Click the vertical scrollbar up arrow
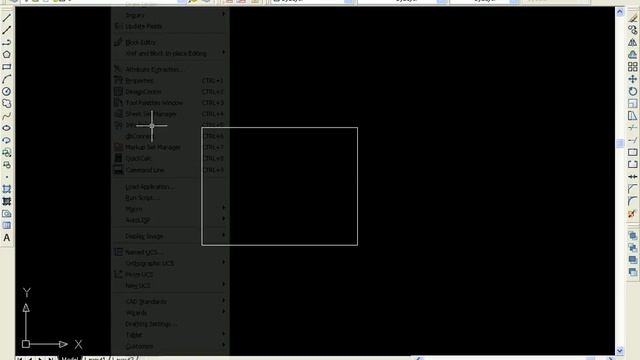The width and height of the screenshot is (640, 360). tap(620, 12)
